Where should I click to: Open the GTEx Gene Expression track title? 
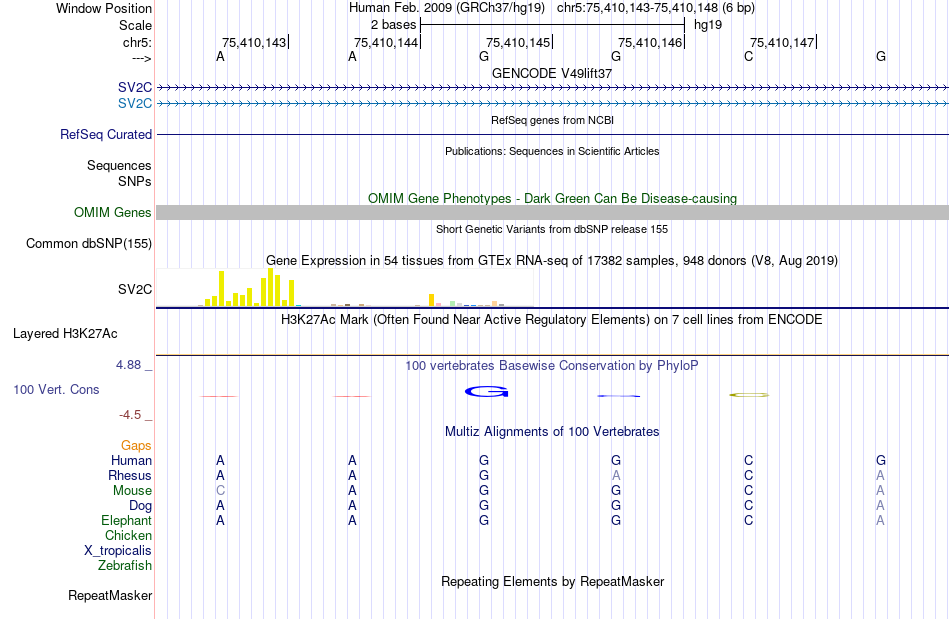click(x=552, y=260)
